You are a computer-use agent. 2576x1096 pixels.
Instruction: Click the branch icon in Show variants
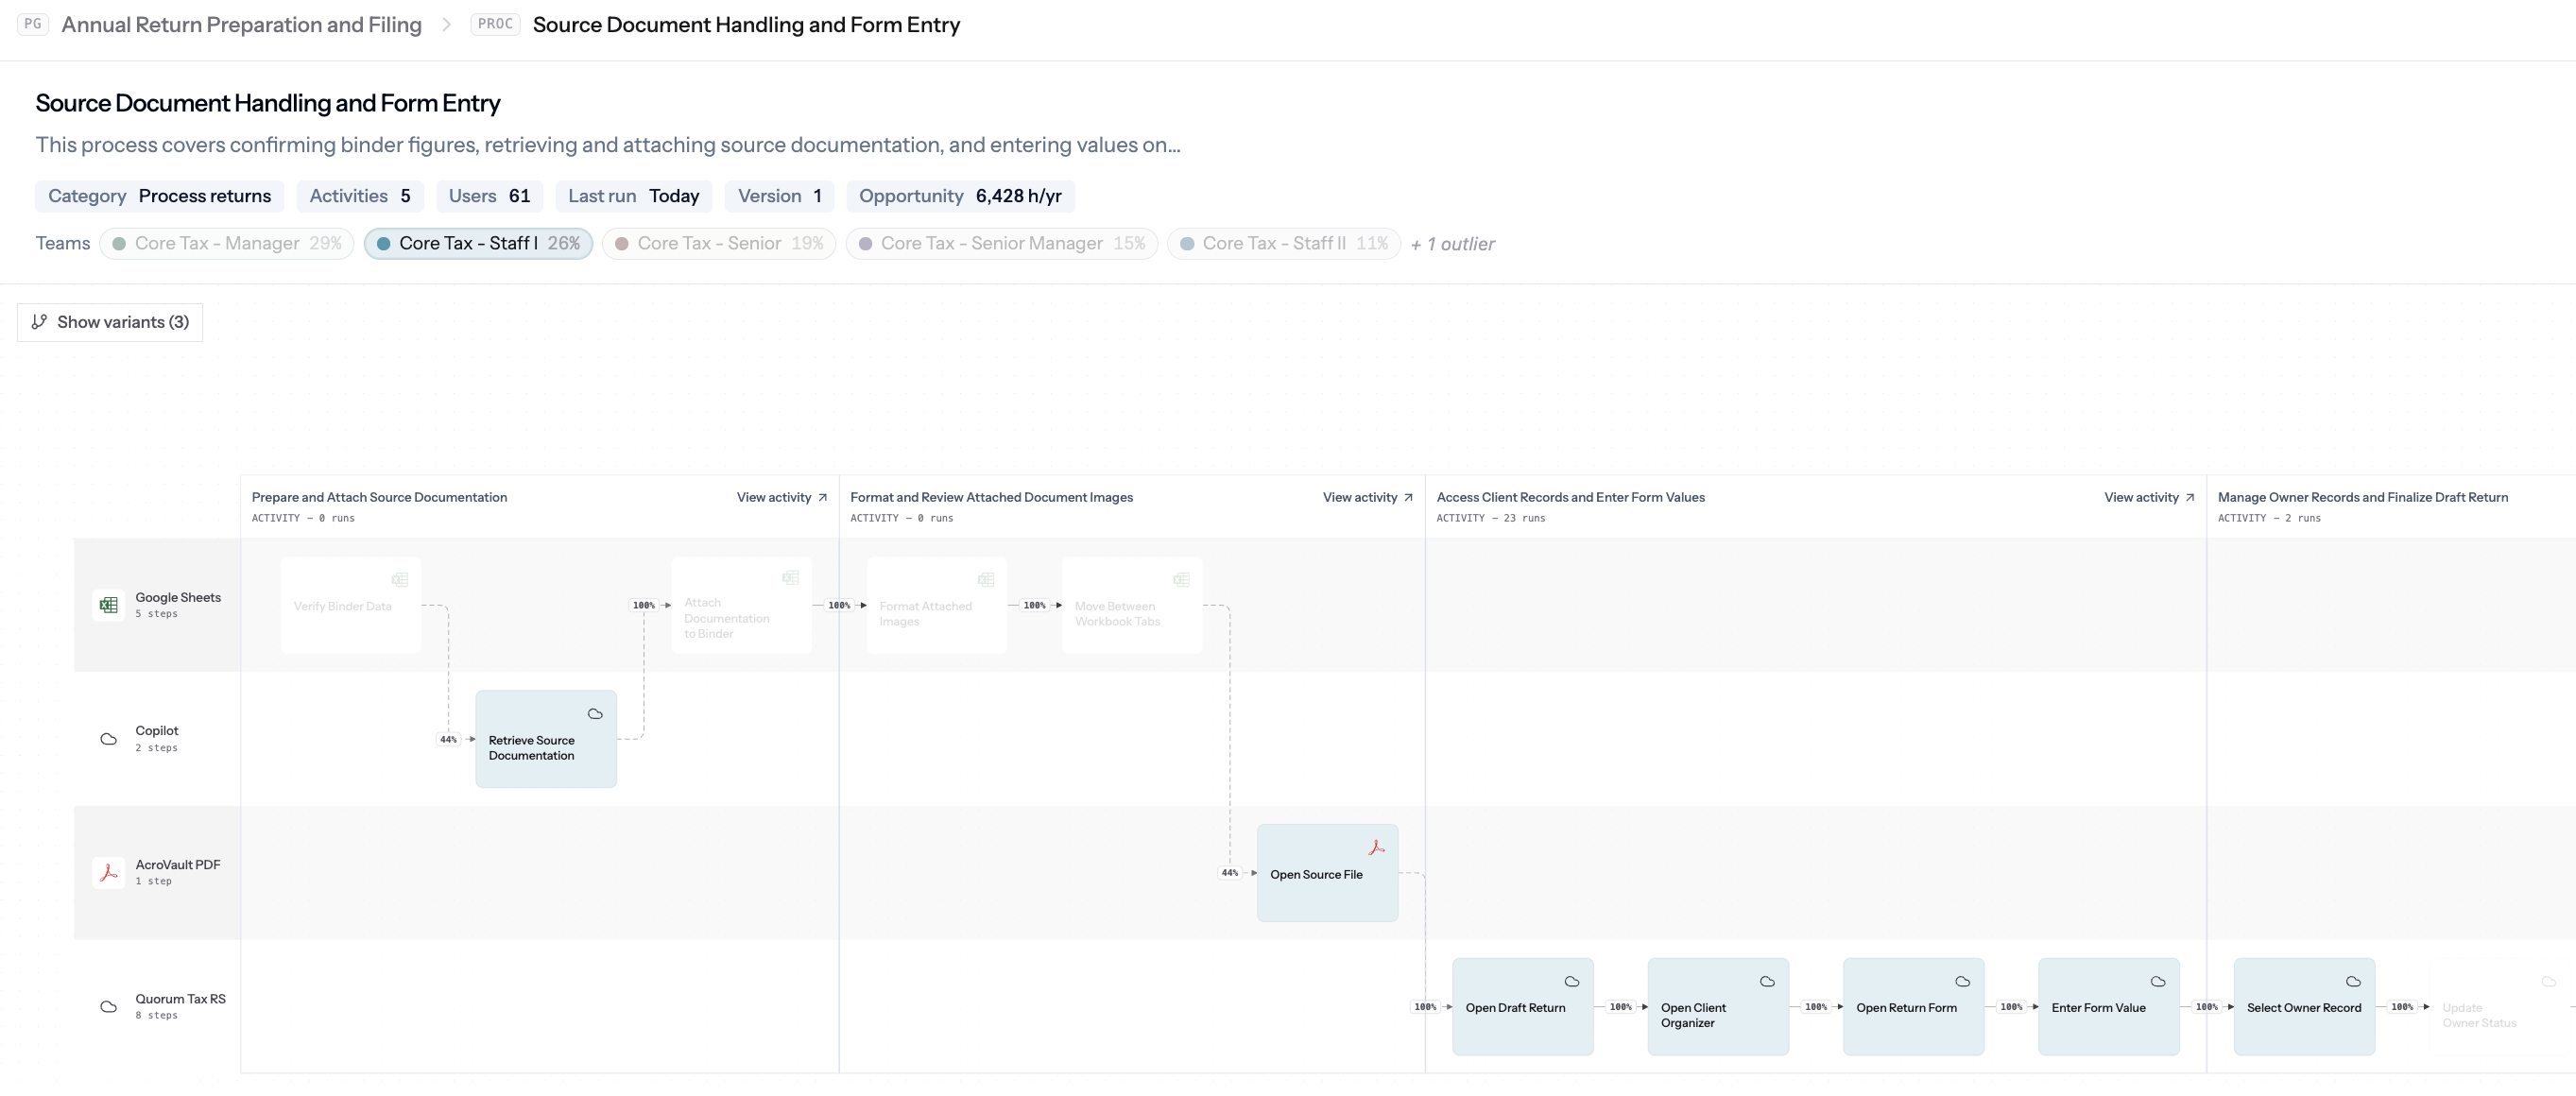tap(39, 322)
